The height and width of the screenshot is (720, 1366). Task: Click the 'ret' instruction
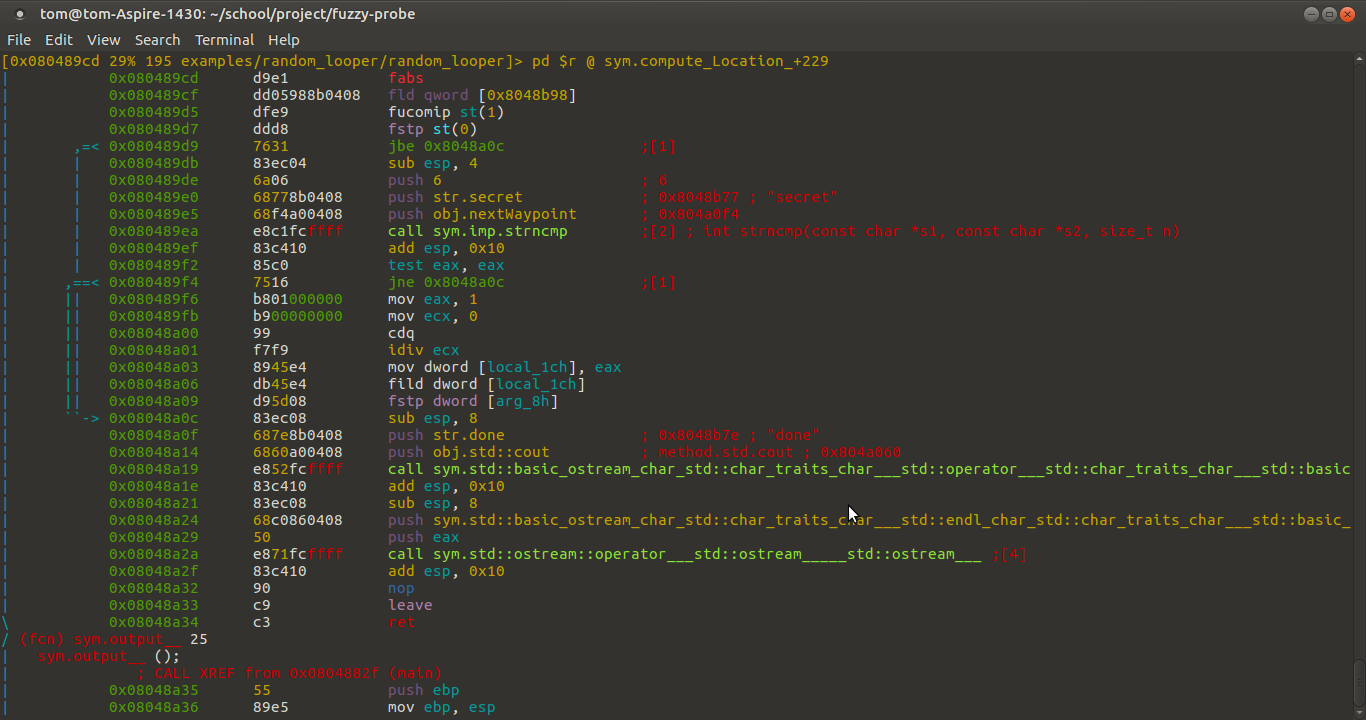coord(401,622)
